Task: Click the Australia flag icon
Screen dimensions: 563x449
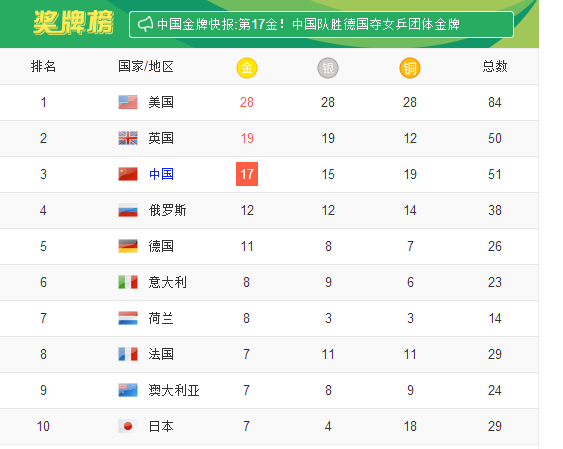Action: click(x=128, y=390)
